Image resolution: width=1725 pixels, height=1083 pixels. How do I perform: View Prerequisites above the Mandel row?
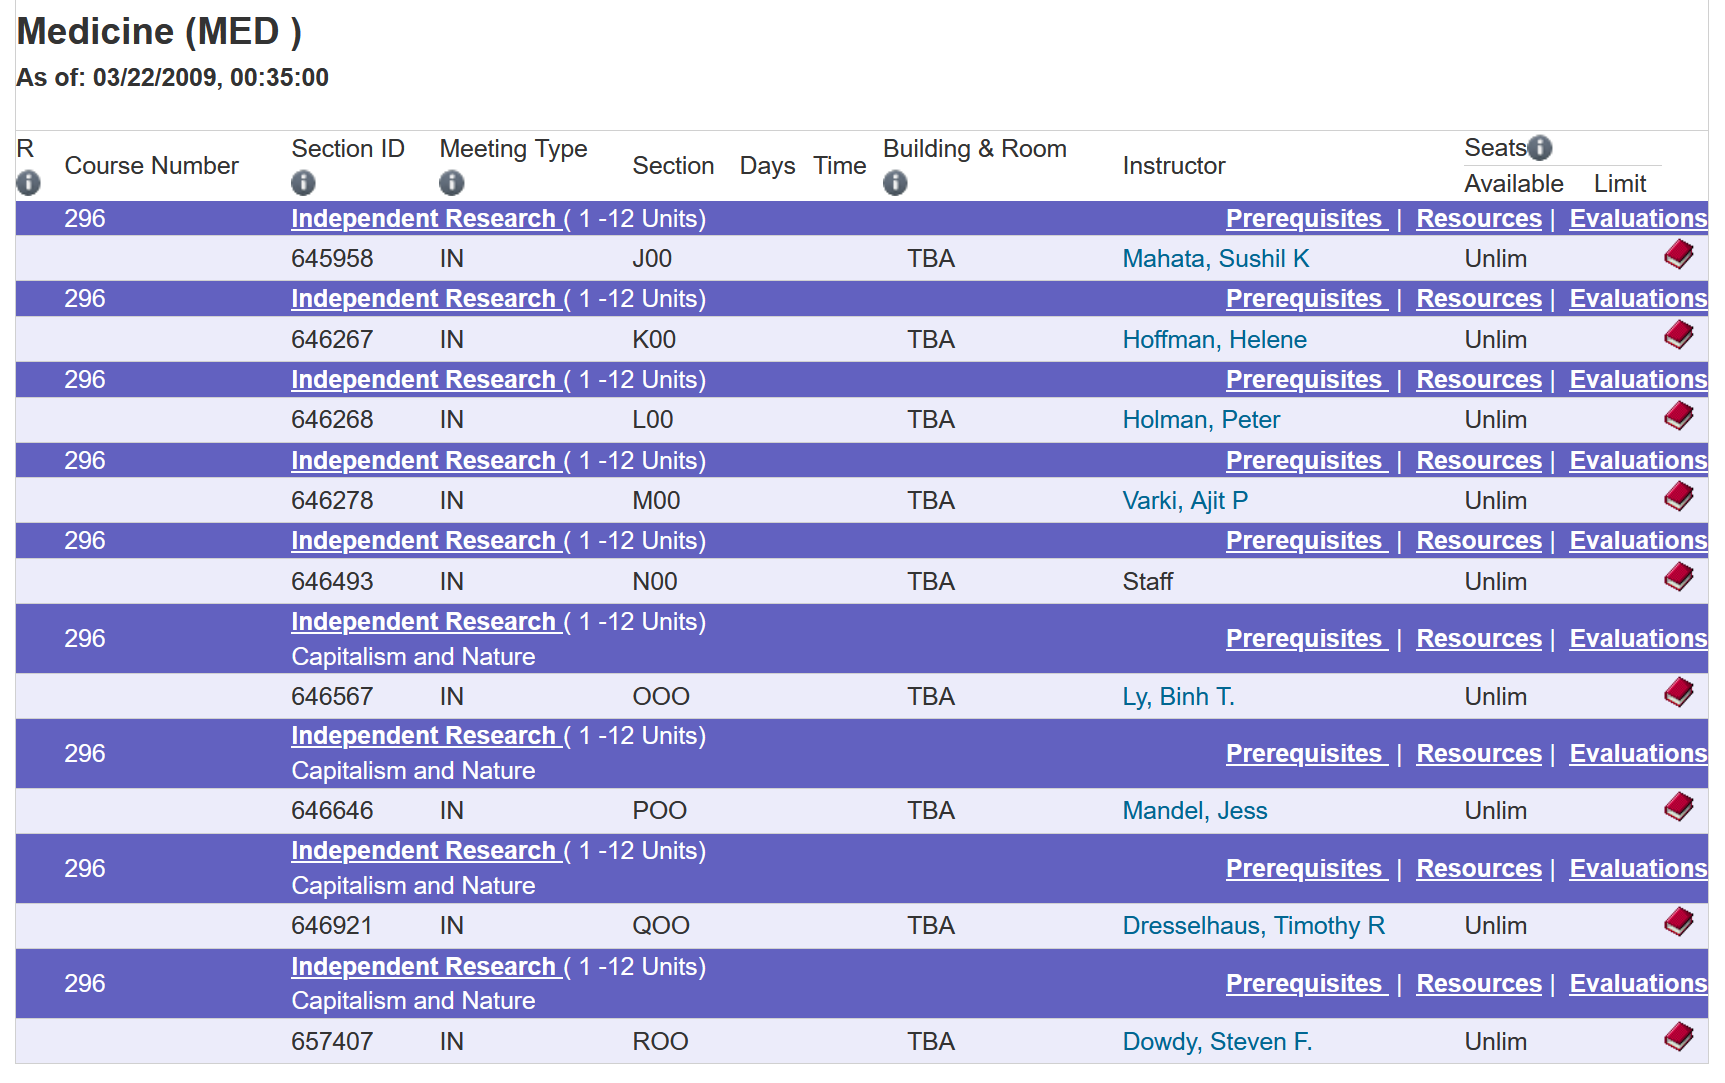[x=1306, y=753]
